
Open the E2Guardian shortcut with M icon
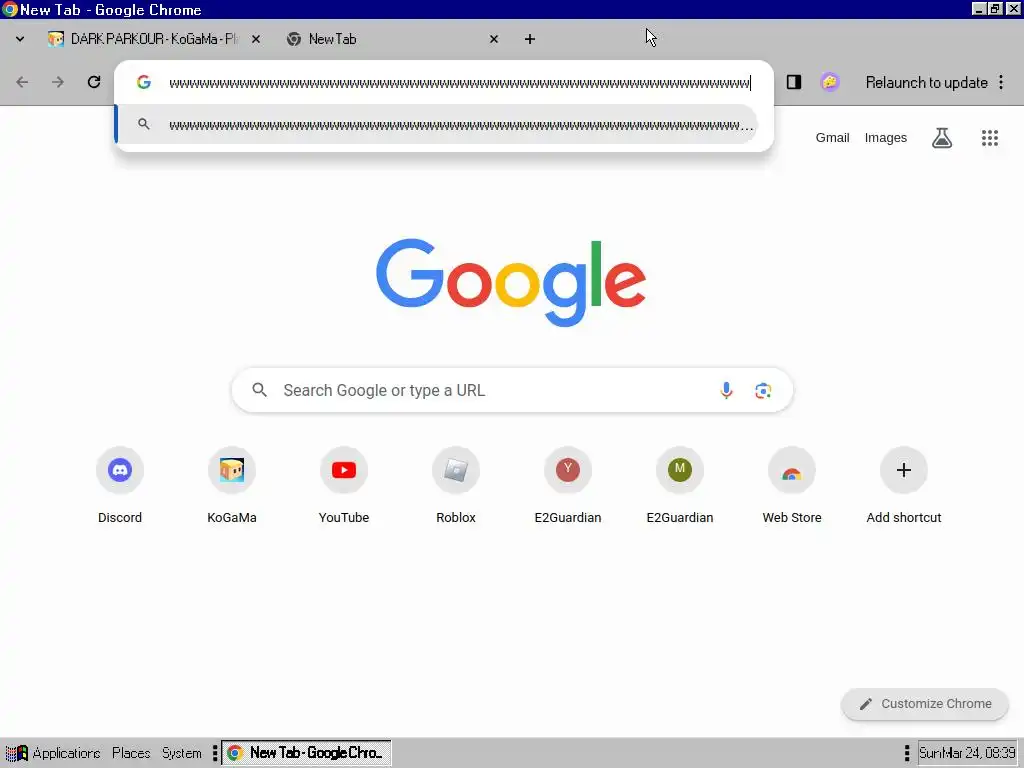point(680,485)
